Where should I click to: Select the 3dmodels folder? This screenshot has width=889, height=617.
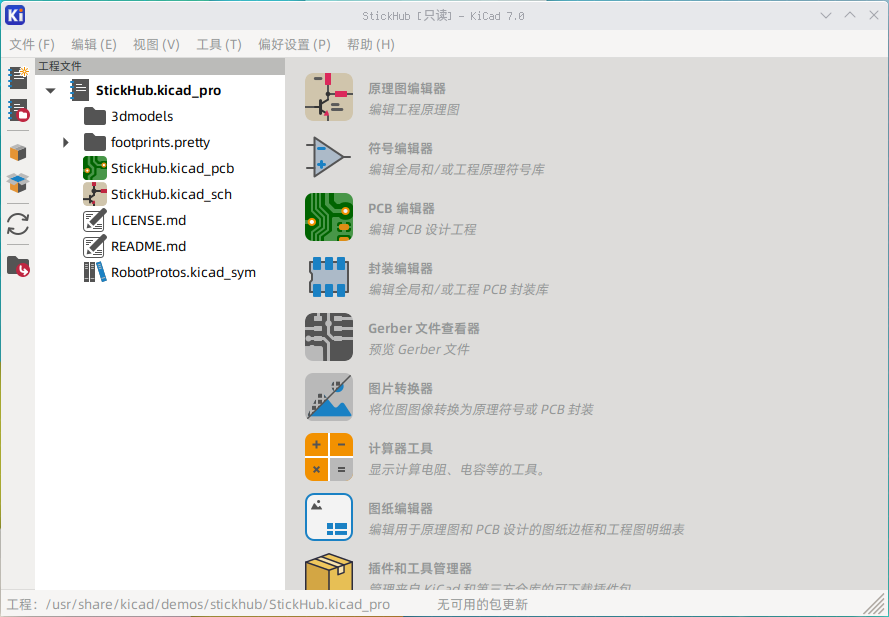coord(141,116)
